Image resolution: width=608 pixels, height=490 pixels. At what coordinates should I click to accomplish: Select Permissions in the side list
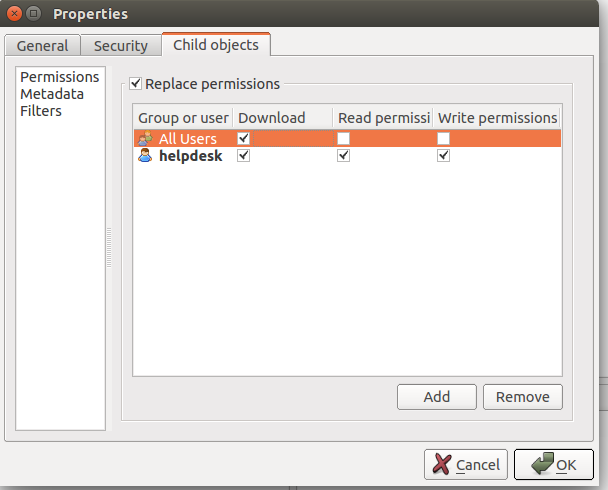click(60, 77)
